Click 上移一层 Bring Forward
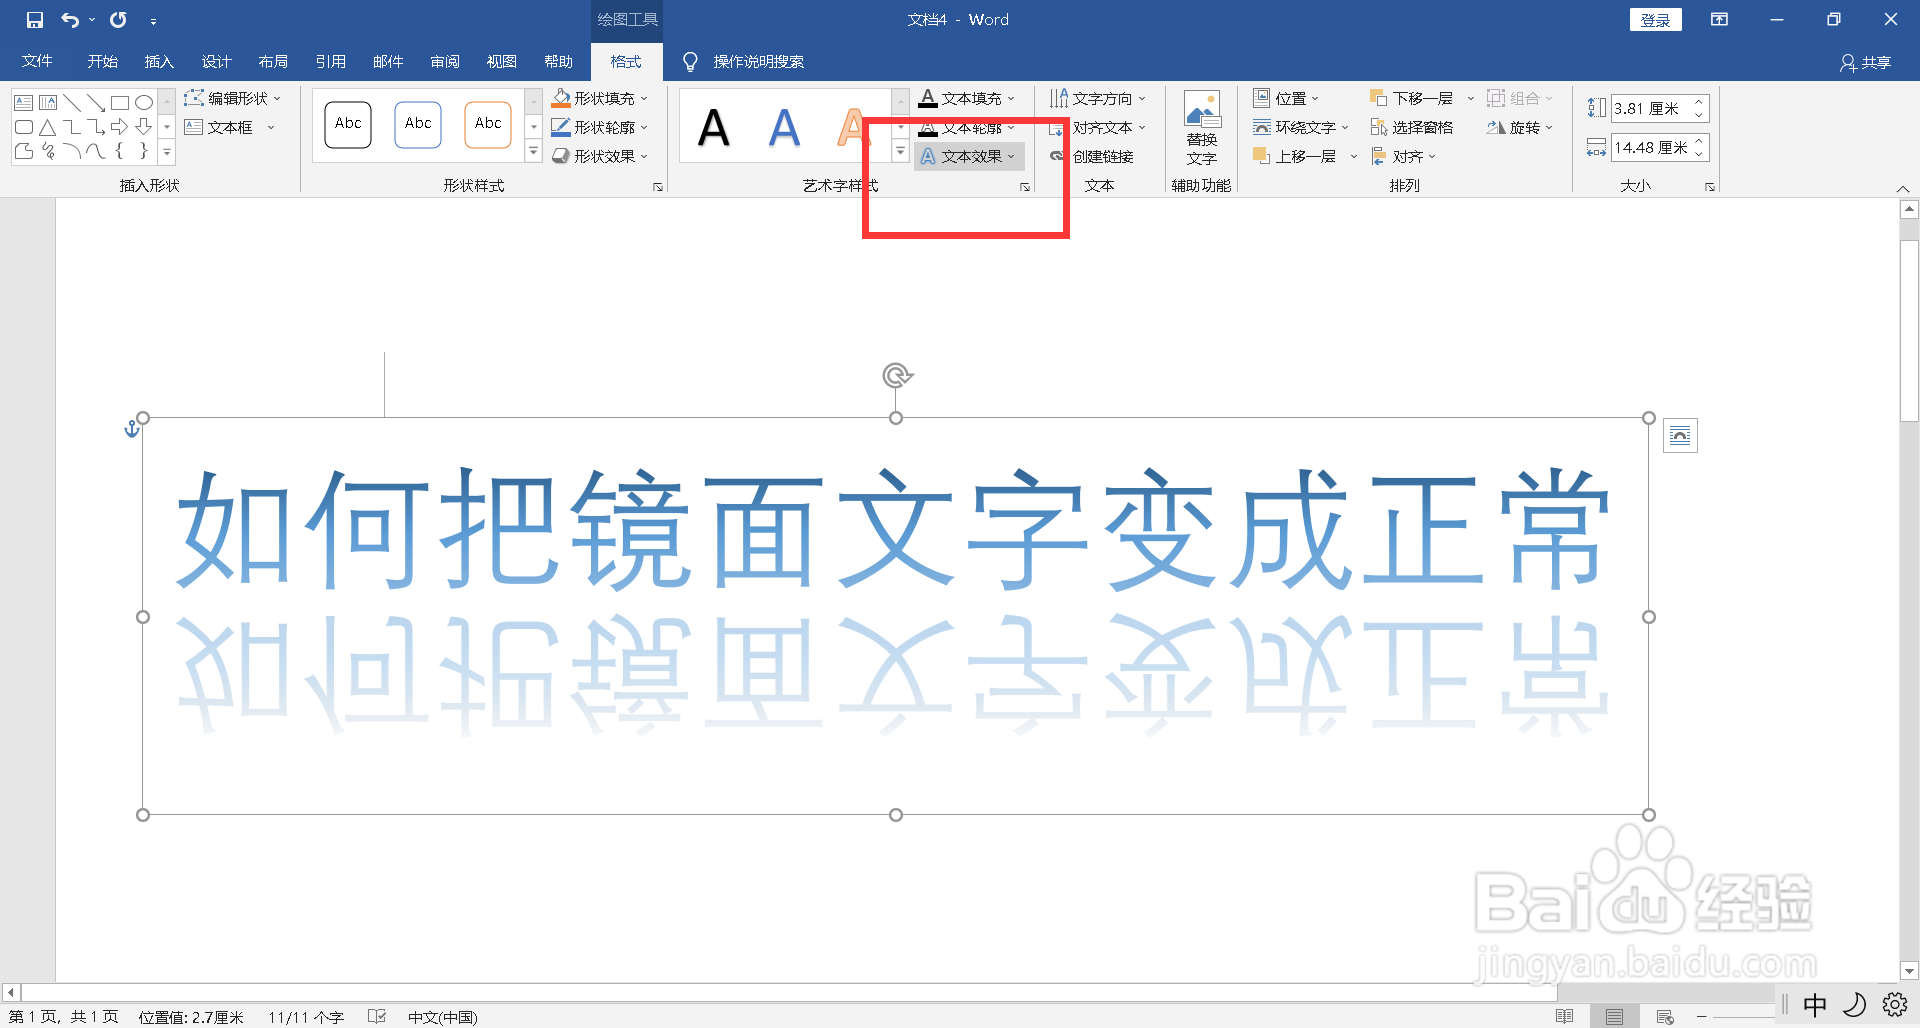The image size is (1920, 1028). 1294,156
